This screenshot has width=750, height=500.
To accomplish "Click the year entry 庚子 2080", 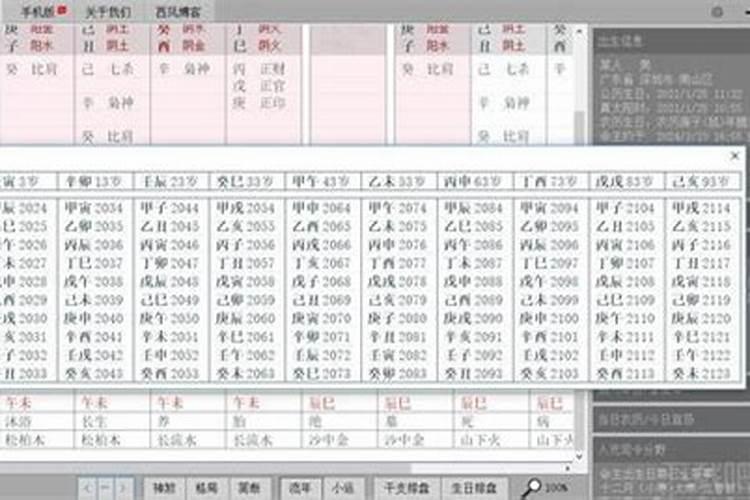I will (398, 318).
